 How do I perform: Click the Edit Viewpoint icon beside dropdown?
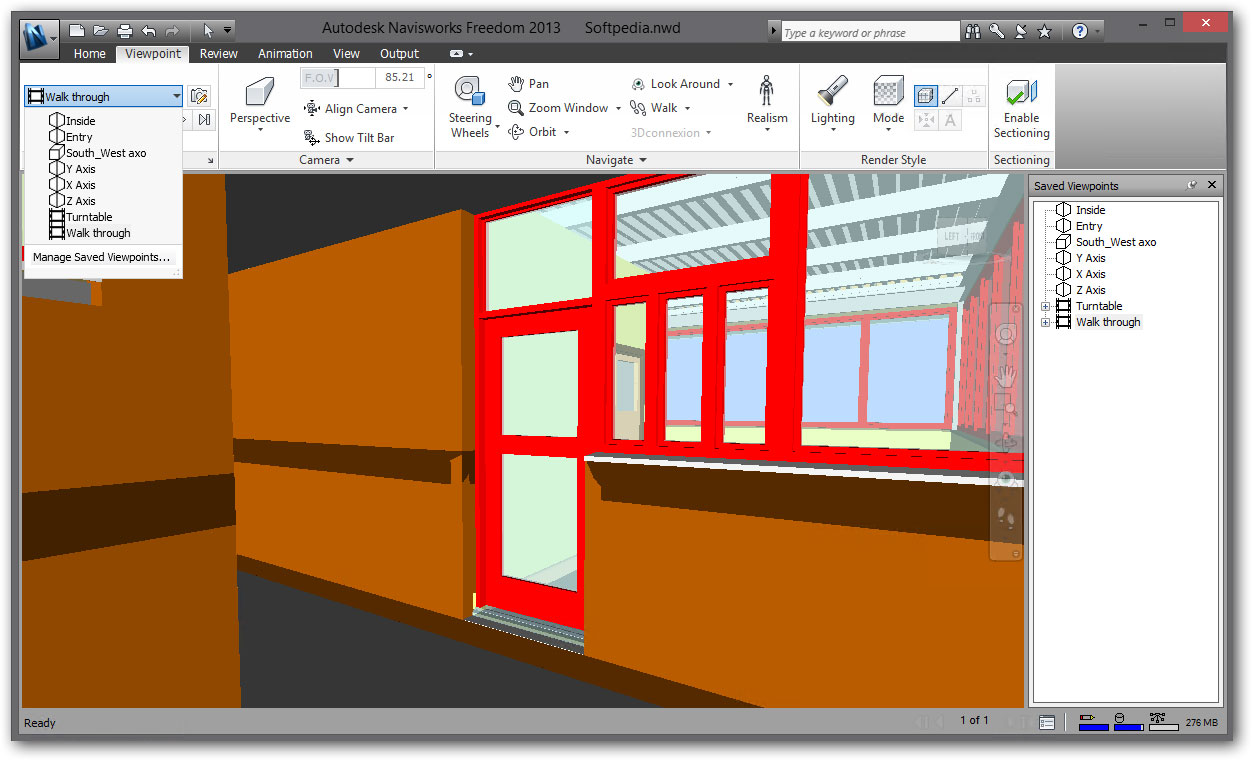coord(199,97)
